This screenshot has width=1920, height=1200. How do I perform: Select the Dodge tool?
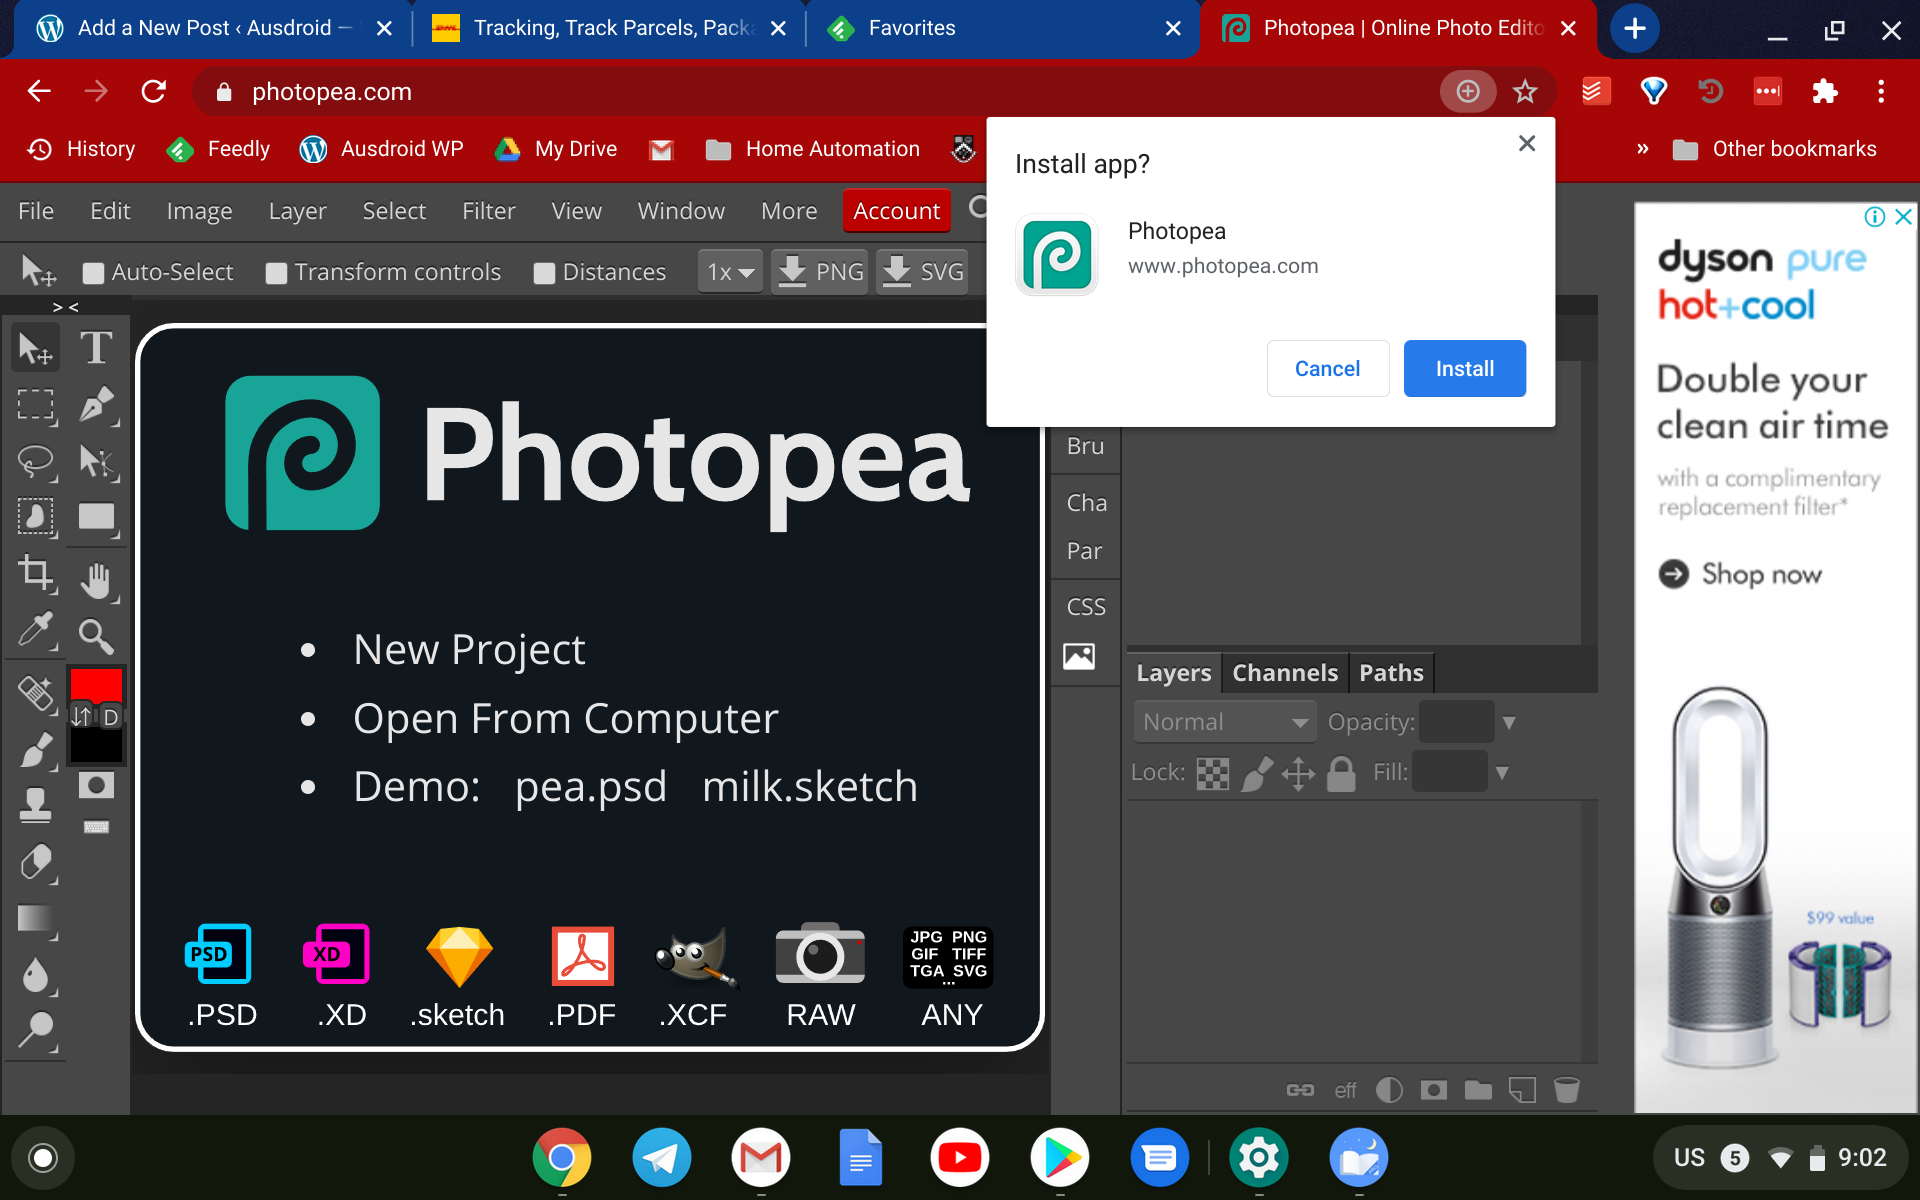tap(36, 1030)
